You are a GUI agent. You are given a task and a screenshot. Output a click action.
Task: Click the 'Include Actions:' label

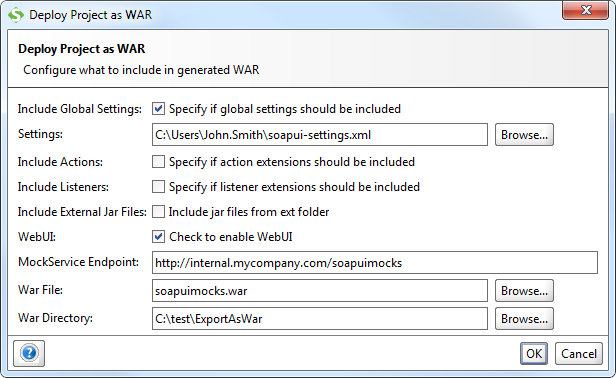[x=60, y=162]
